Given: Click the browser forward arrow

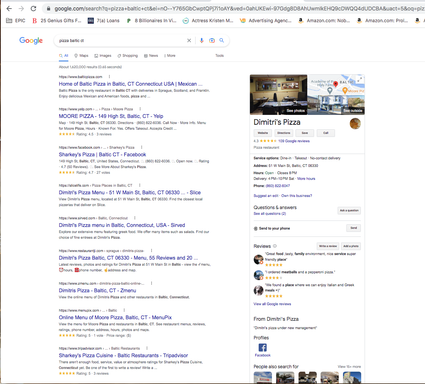Looking at the screenshot, I should tap(21, 9).
